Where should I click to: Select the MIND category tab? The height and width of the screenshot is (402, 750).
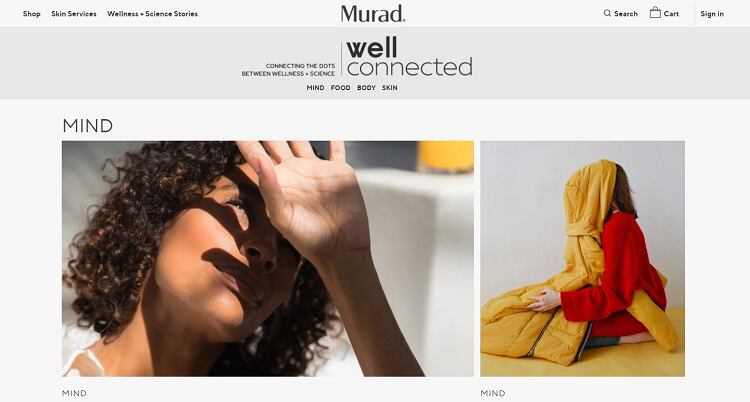[x=315, y=88]
